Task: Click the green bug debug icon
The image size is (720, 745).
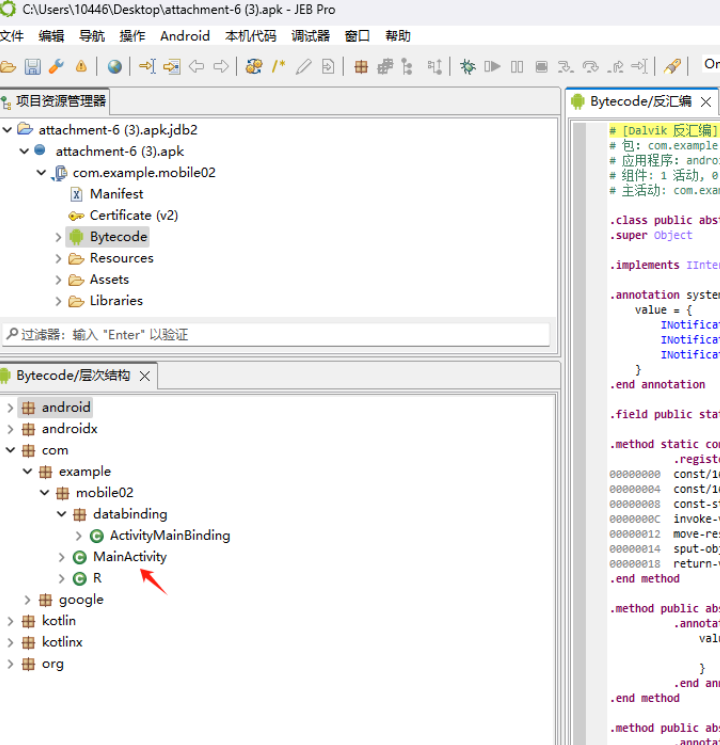Action: pos(467,67)
